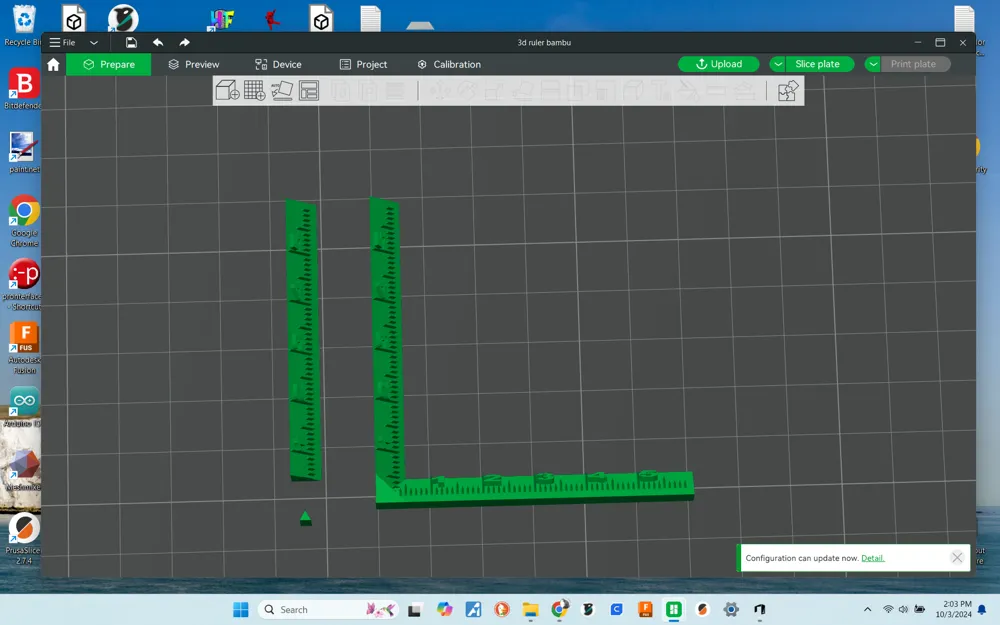Click the Slice plate button
Screen dimensions: 1000x625
pos(820,64)
